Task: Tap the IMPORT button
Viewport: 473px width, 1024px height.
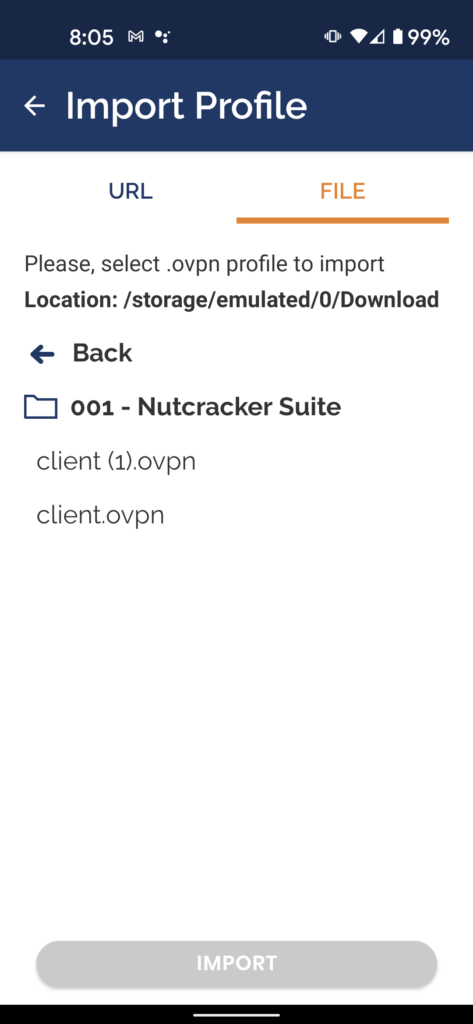Action: (236, 963)
